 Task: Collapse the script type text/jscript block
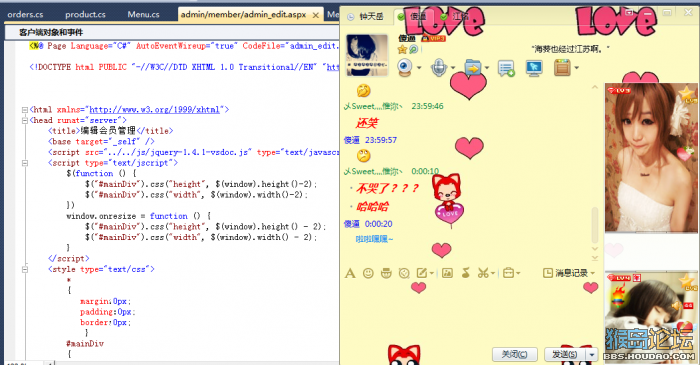pos(25,163)
